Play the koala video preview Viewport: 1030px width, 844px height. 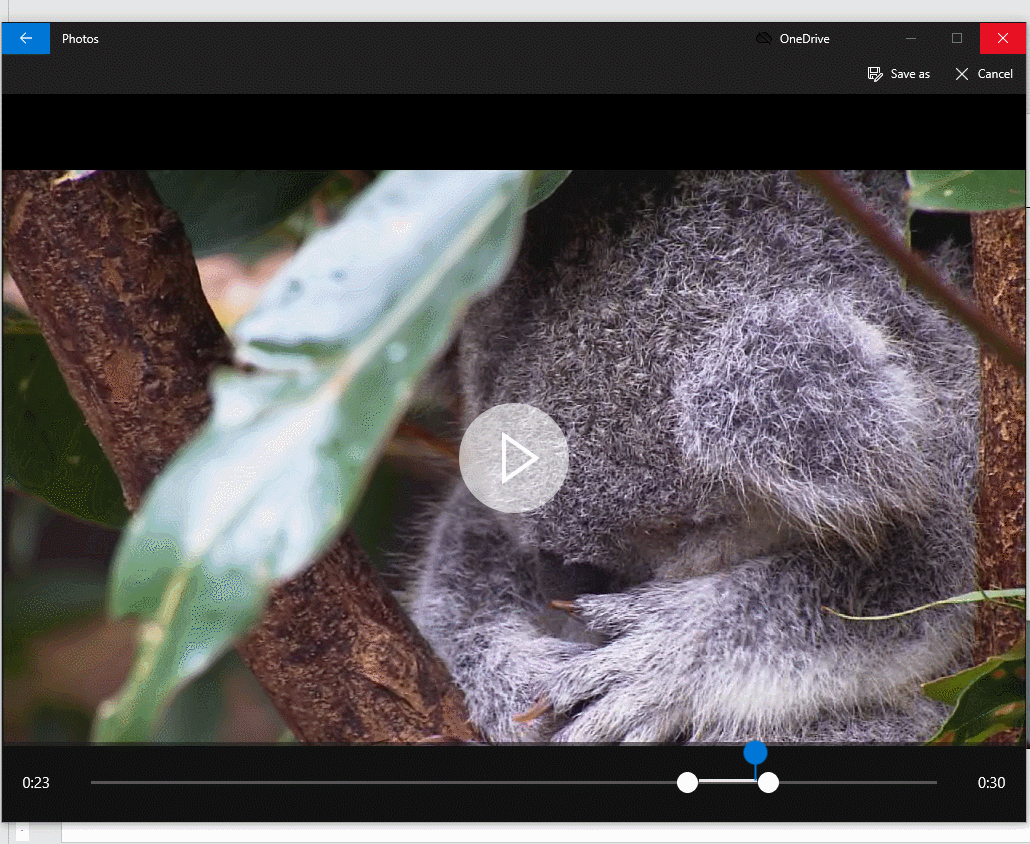click(x=514, y=458)
